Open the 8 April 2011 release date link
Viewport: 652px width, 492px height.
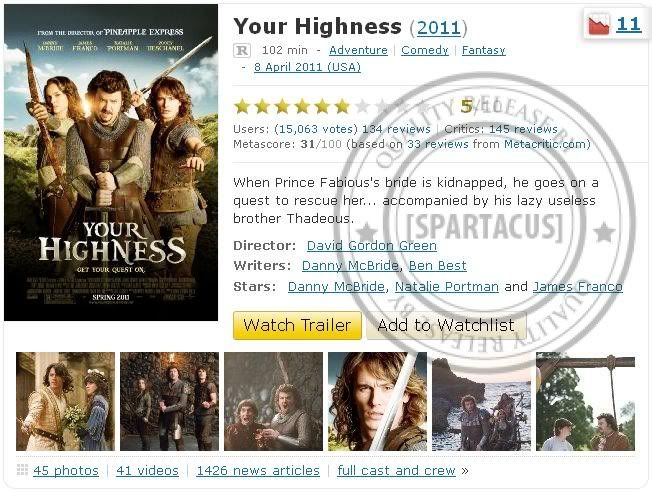[x=307, y=67]
